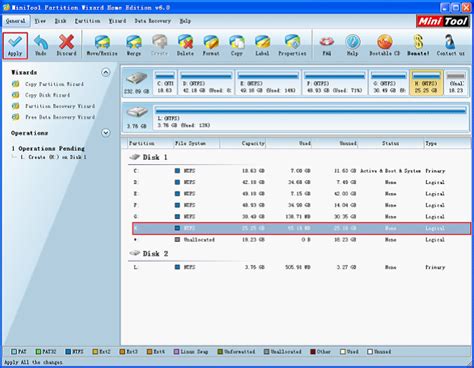Screen dimensions: 474x368
Task: Select E: partition block in disk map
Action: 268,83
